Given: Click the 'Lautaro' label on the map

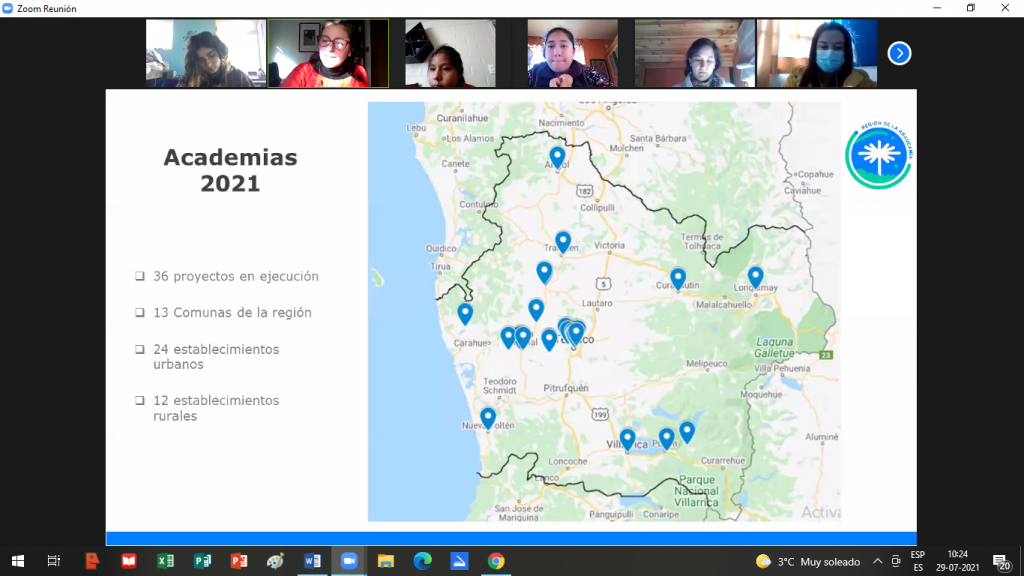Looking at the screenshot, I should pyautogui.click(x=597, y=303).
